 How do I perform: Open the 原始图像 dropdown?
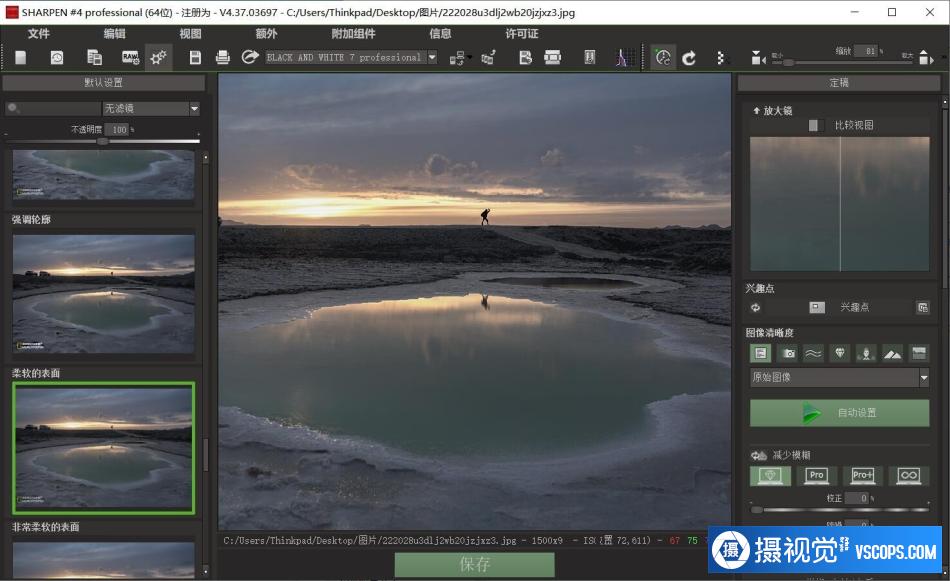[839, 377]
